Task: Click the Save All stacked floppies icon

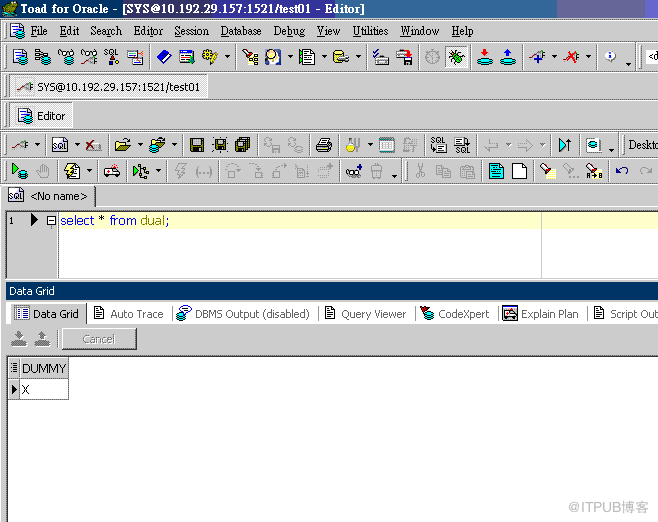Action: (242, 145)
